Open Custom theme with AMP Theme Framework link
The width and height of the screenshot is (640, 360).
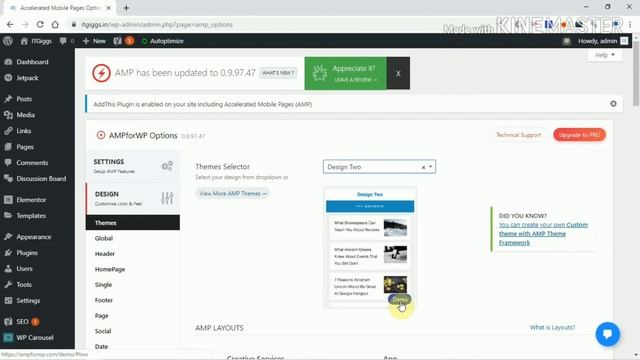point(543,233)
